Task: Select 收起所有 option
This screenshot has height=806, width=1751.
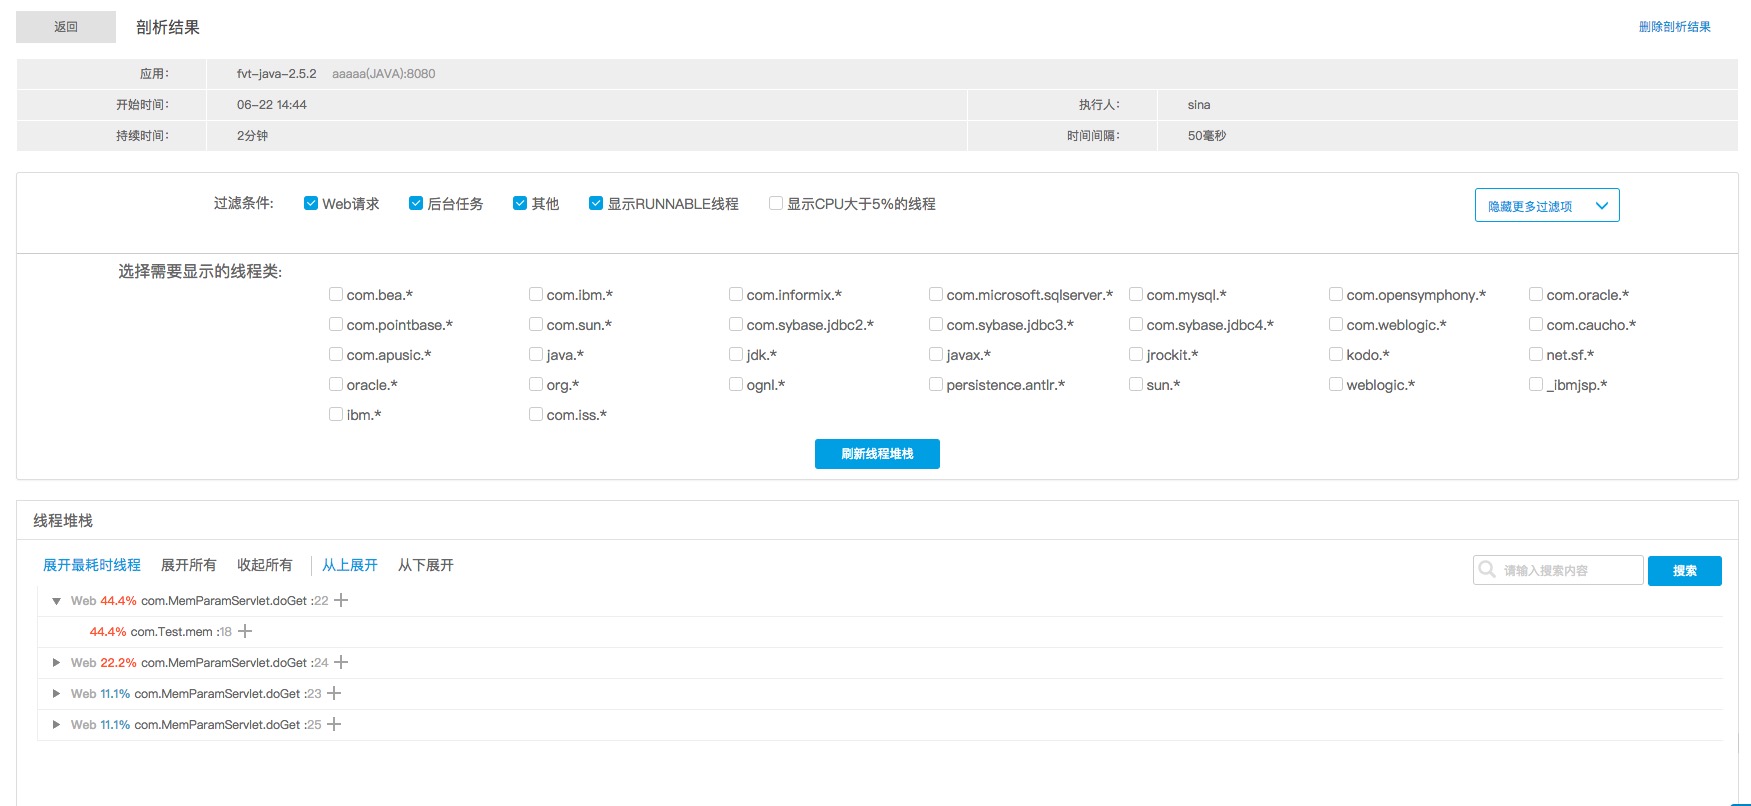Action: click(x=265, y=565)
